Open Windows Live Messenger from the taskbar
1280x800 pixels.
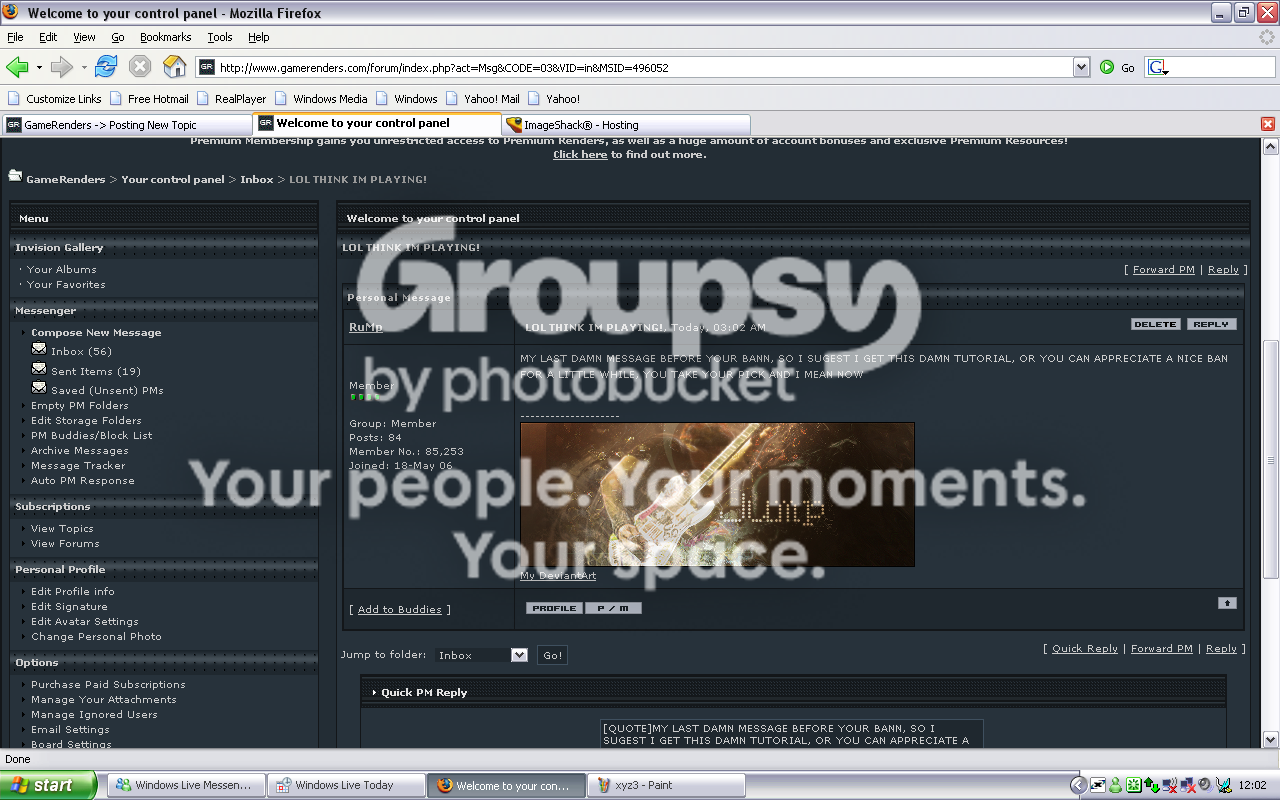(188, 785)
